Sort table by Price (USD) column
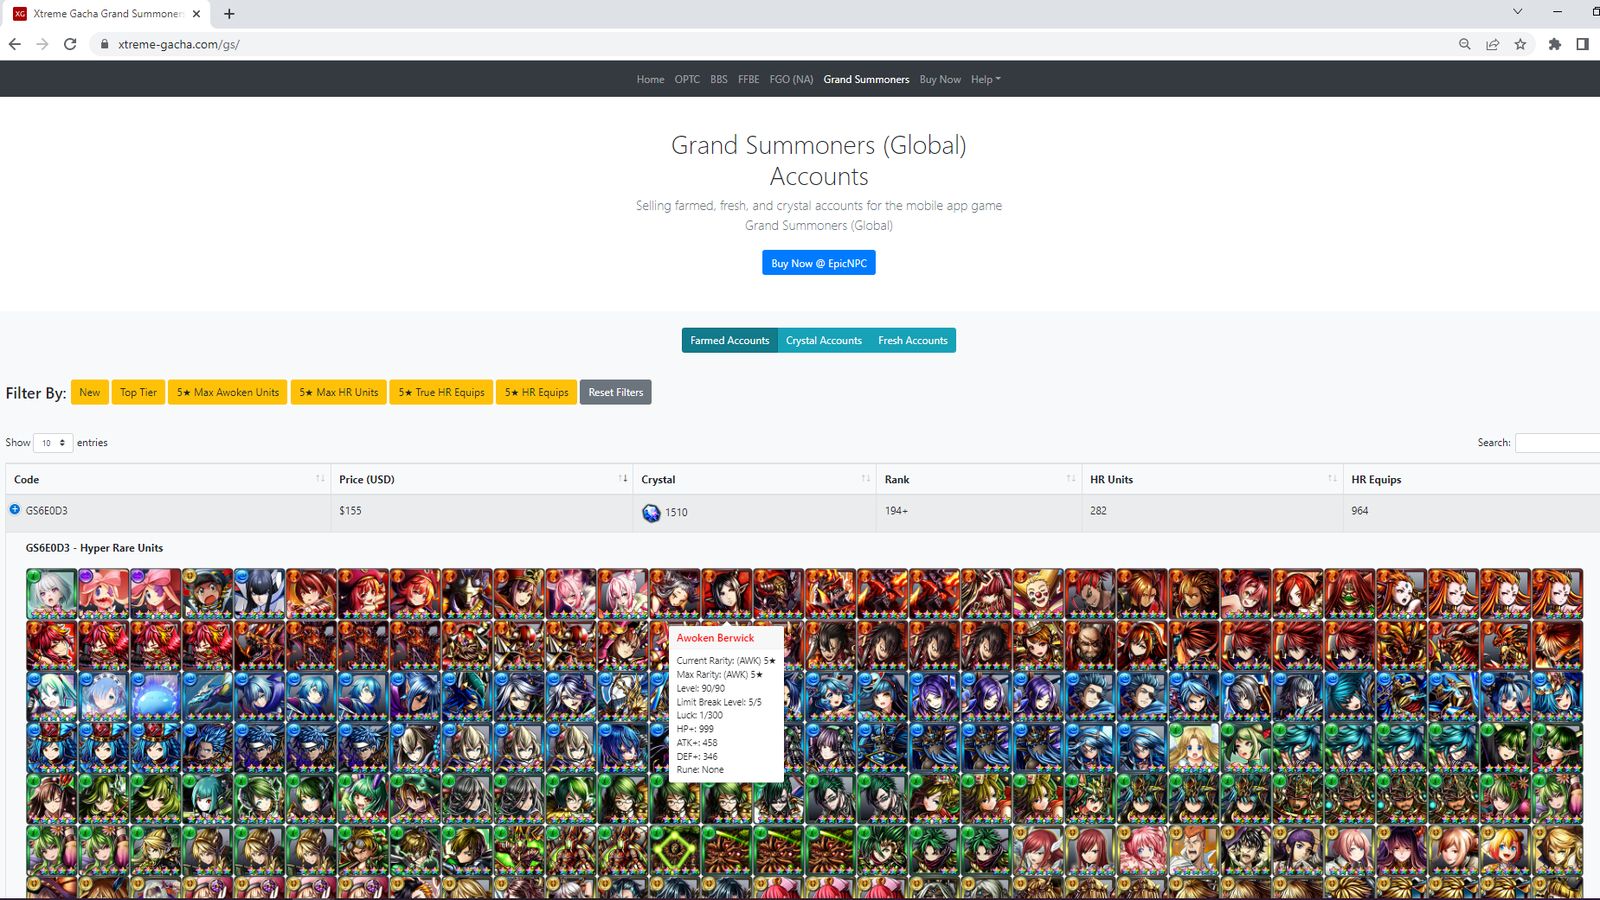The width and height of the screenshot is (1600, 900). click(x=482, y=479)
